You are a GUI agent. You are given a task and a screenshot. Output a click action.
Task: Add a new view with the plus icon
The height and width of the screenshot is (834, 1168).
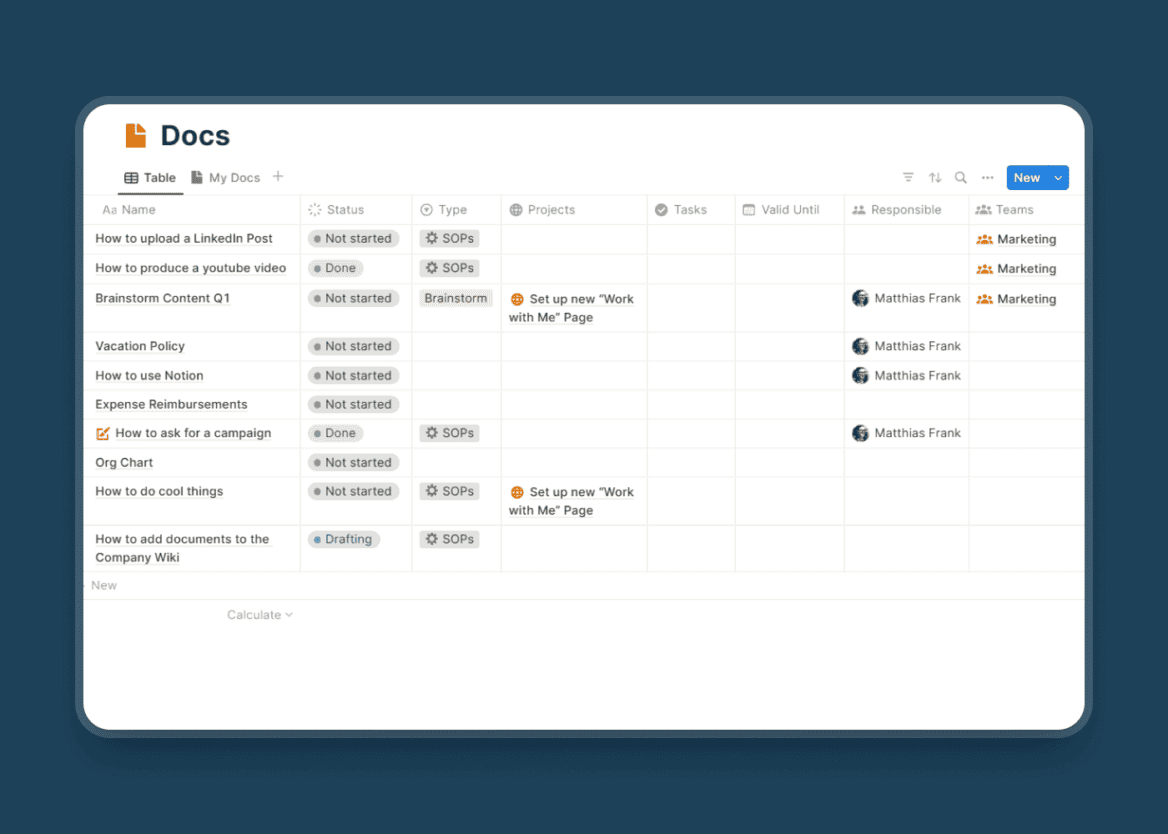278,176
